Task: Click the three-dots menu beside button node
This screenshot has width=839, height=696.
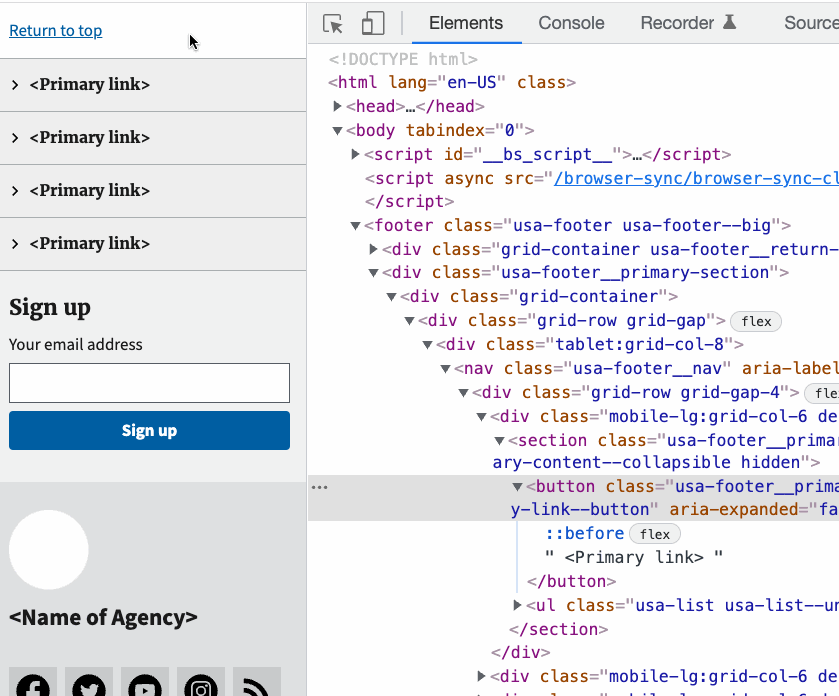Action: 319,487
